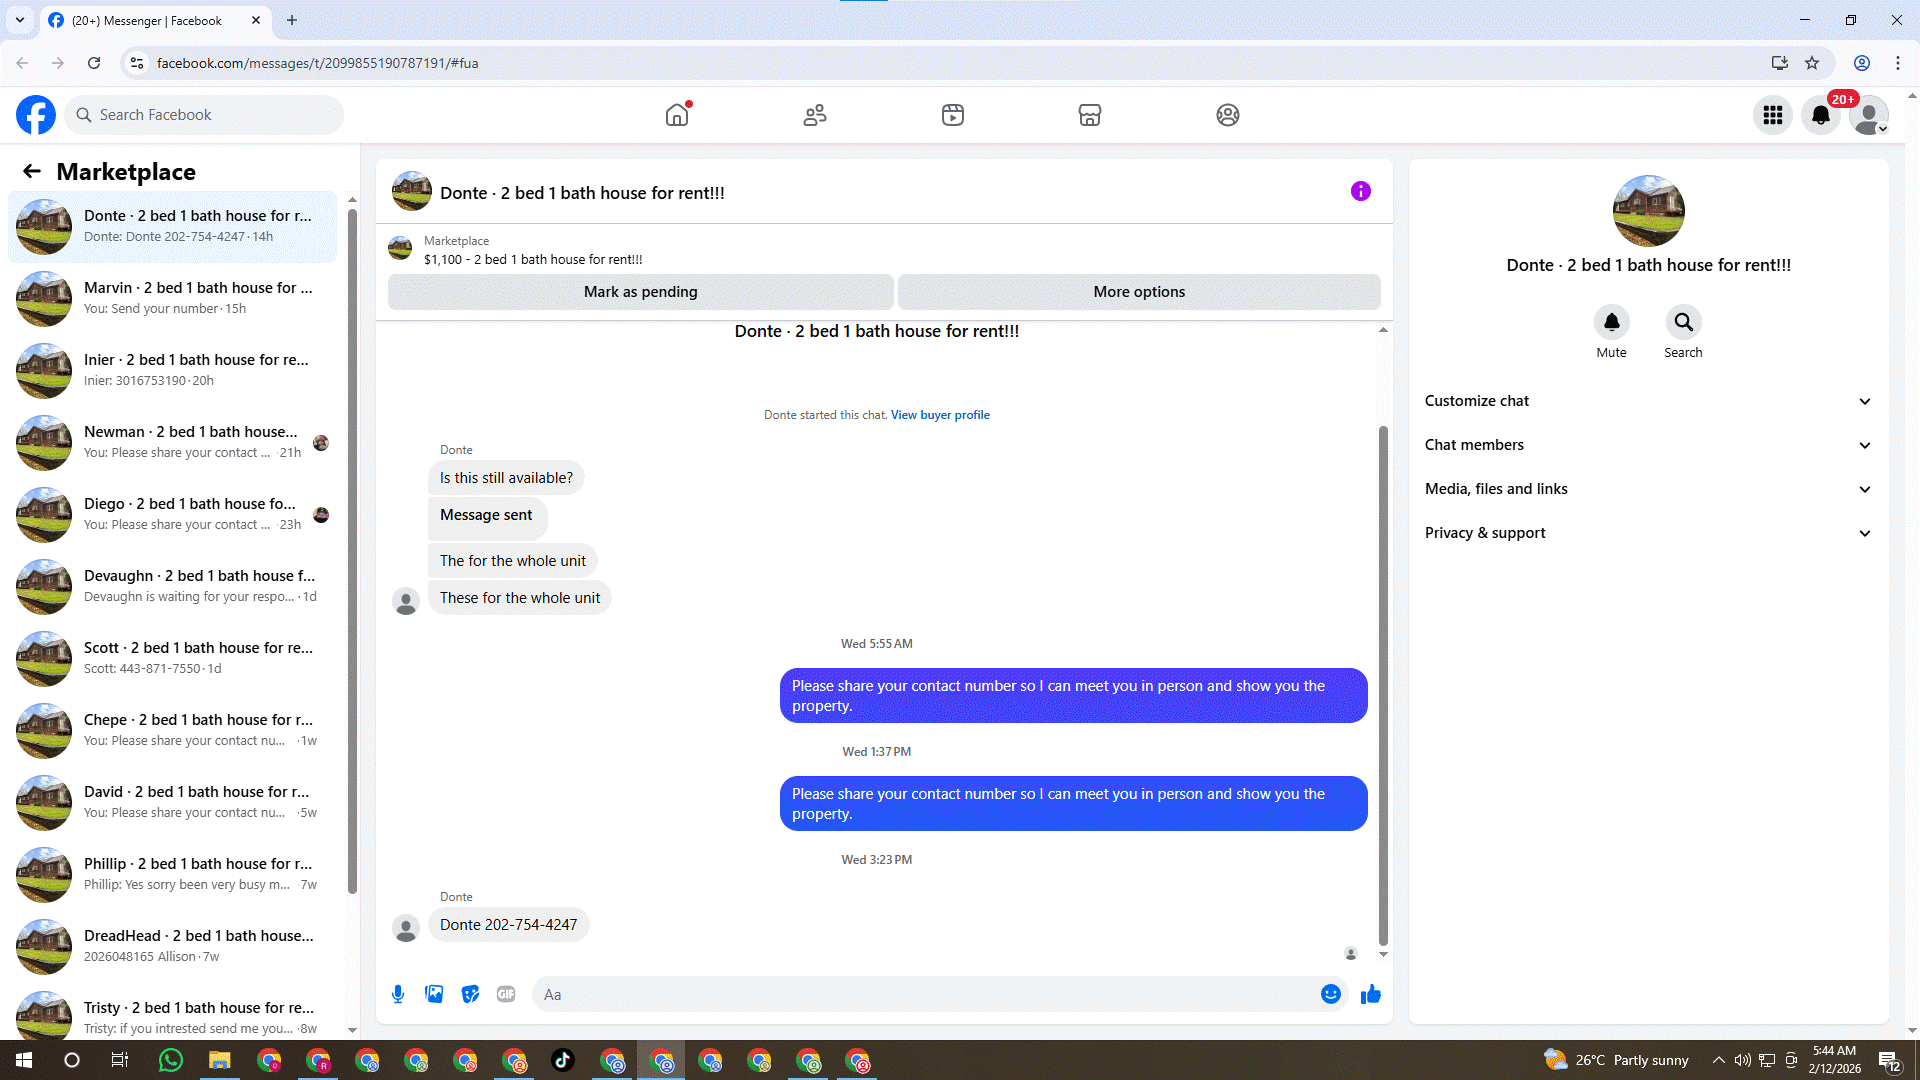Open Marvin conversation in chat list

[174, 298]
